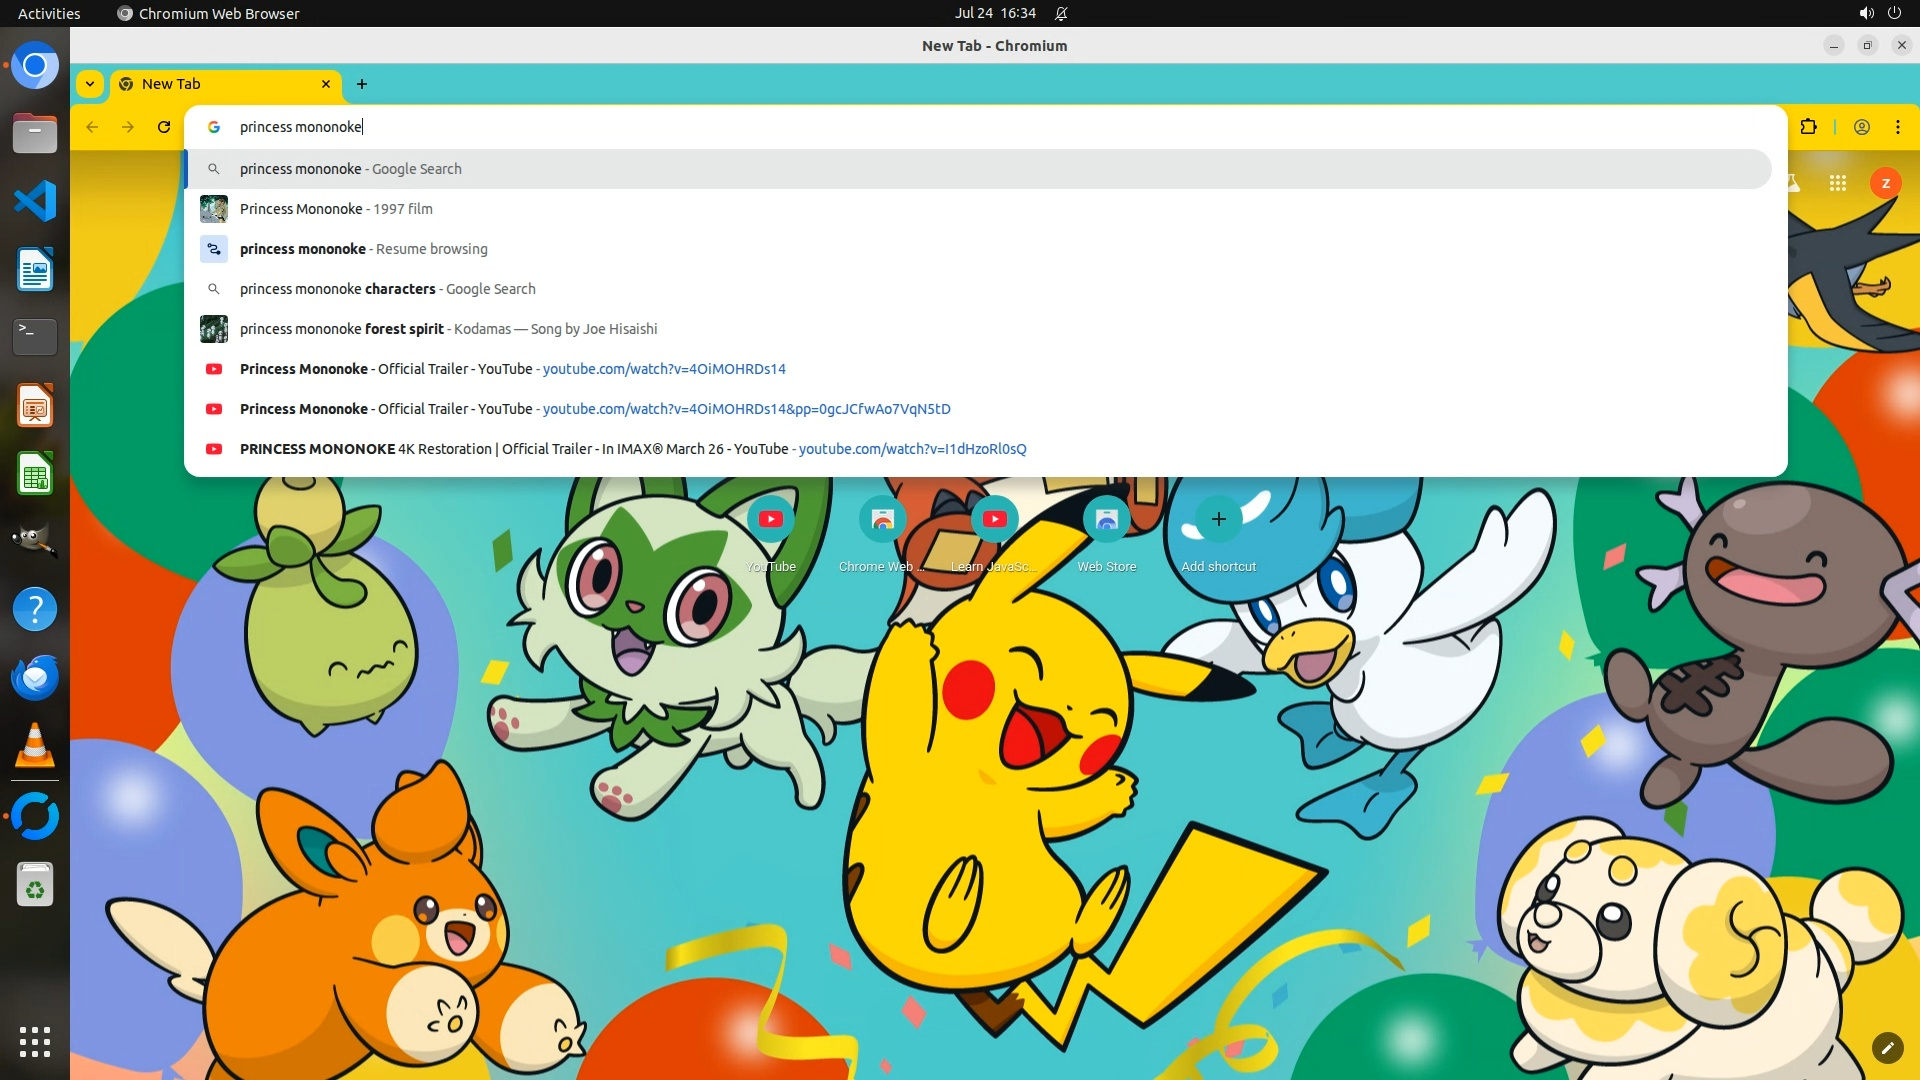Launch Visual Studio Code from the dock
This screenshot has height=1080, width=1920.
tap(35, 201)
